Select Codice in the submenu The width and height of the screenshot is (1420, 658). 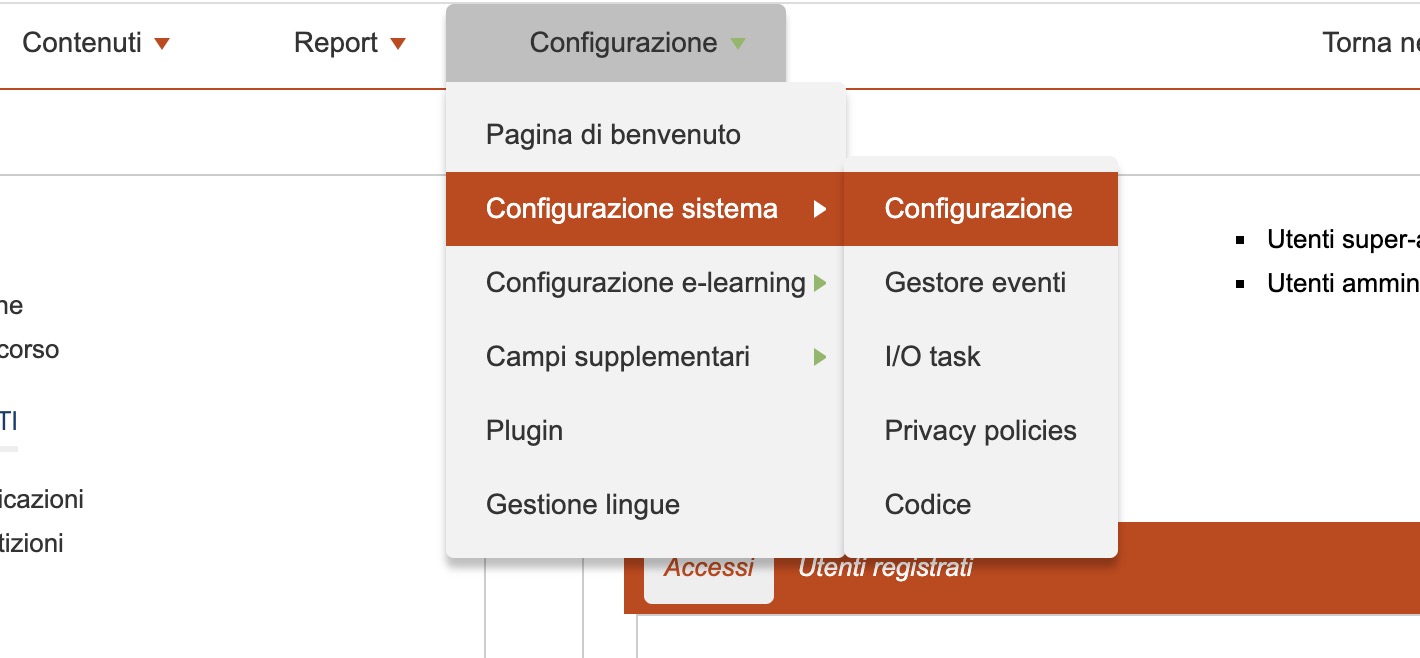pyautogui.click(x=927, y=505)
